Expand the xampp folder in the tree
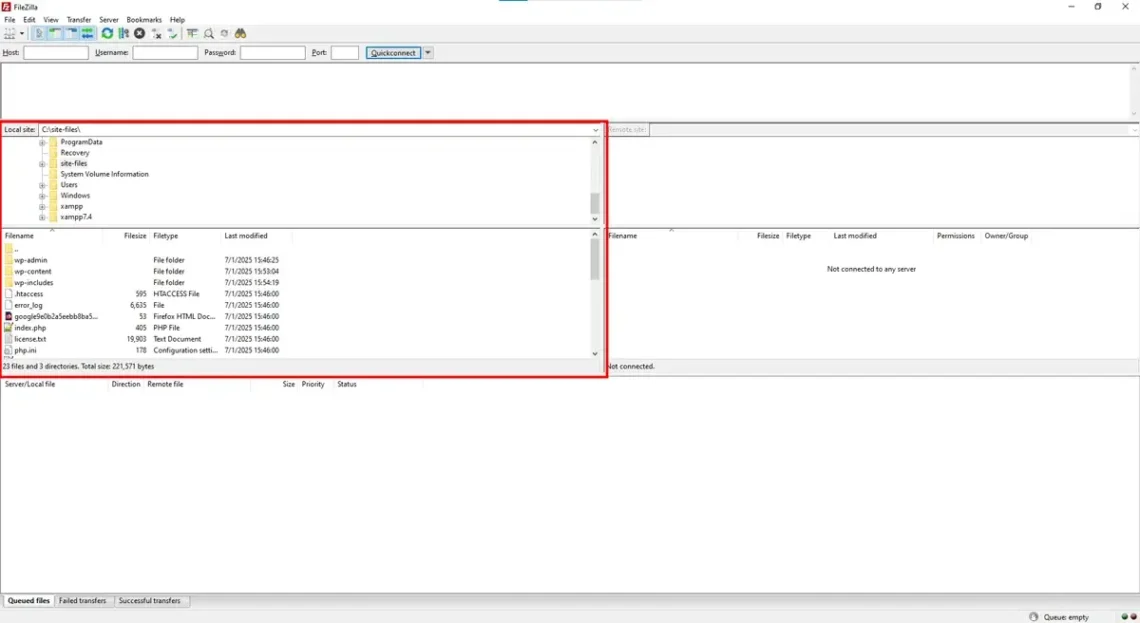This screenshot has height=623, width=1140. (40, 206)
